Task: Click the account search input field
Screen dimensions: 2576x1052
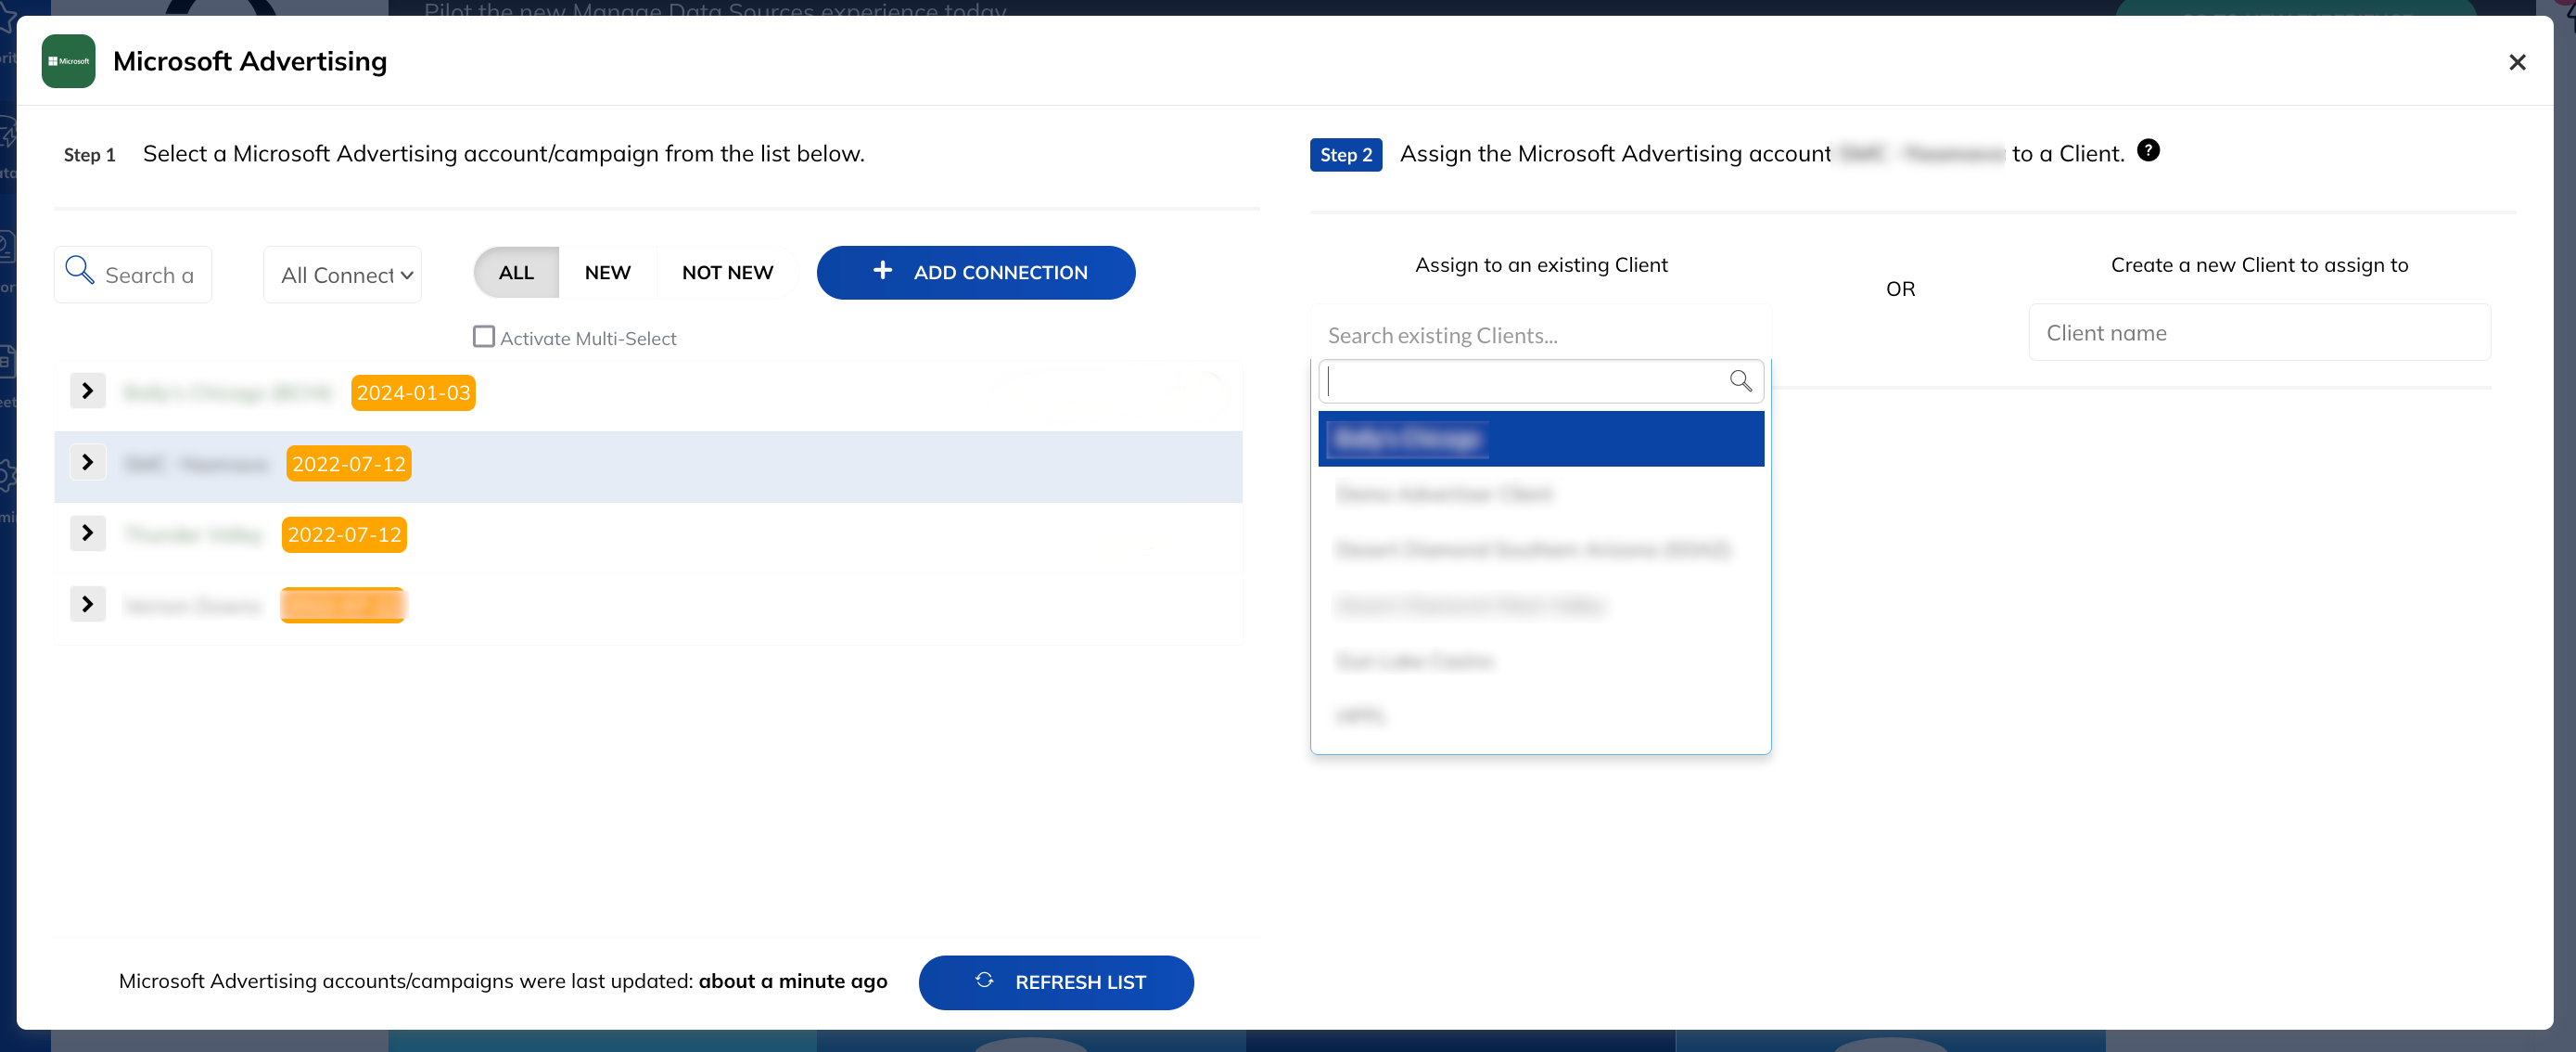Action: click(x=133, y=275)
